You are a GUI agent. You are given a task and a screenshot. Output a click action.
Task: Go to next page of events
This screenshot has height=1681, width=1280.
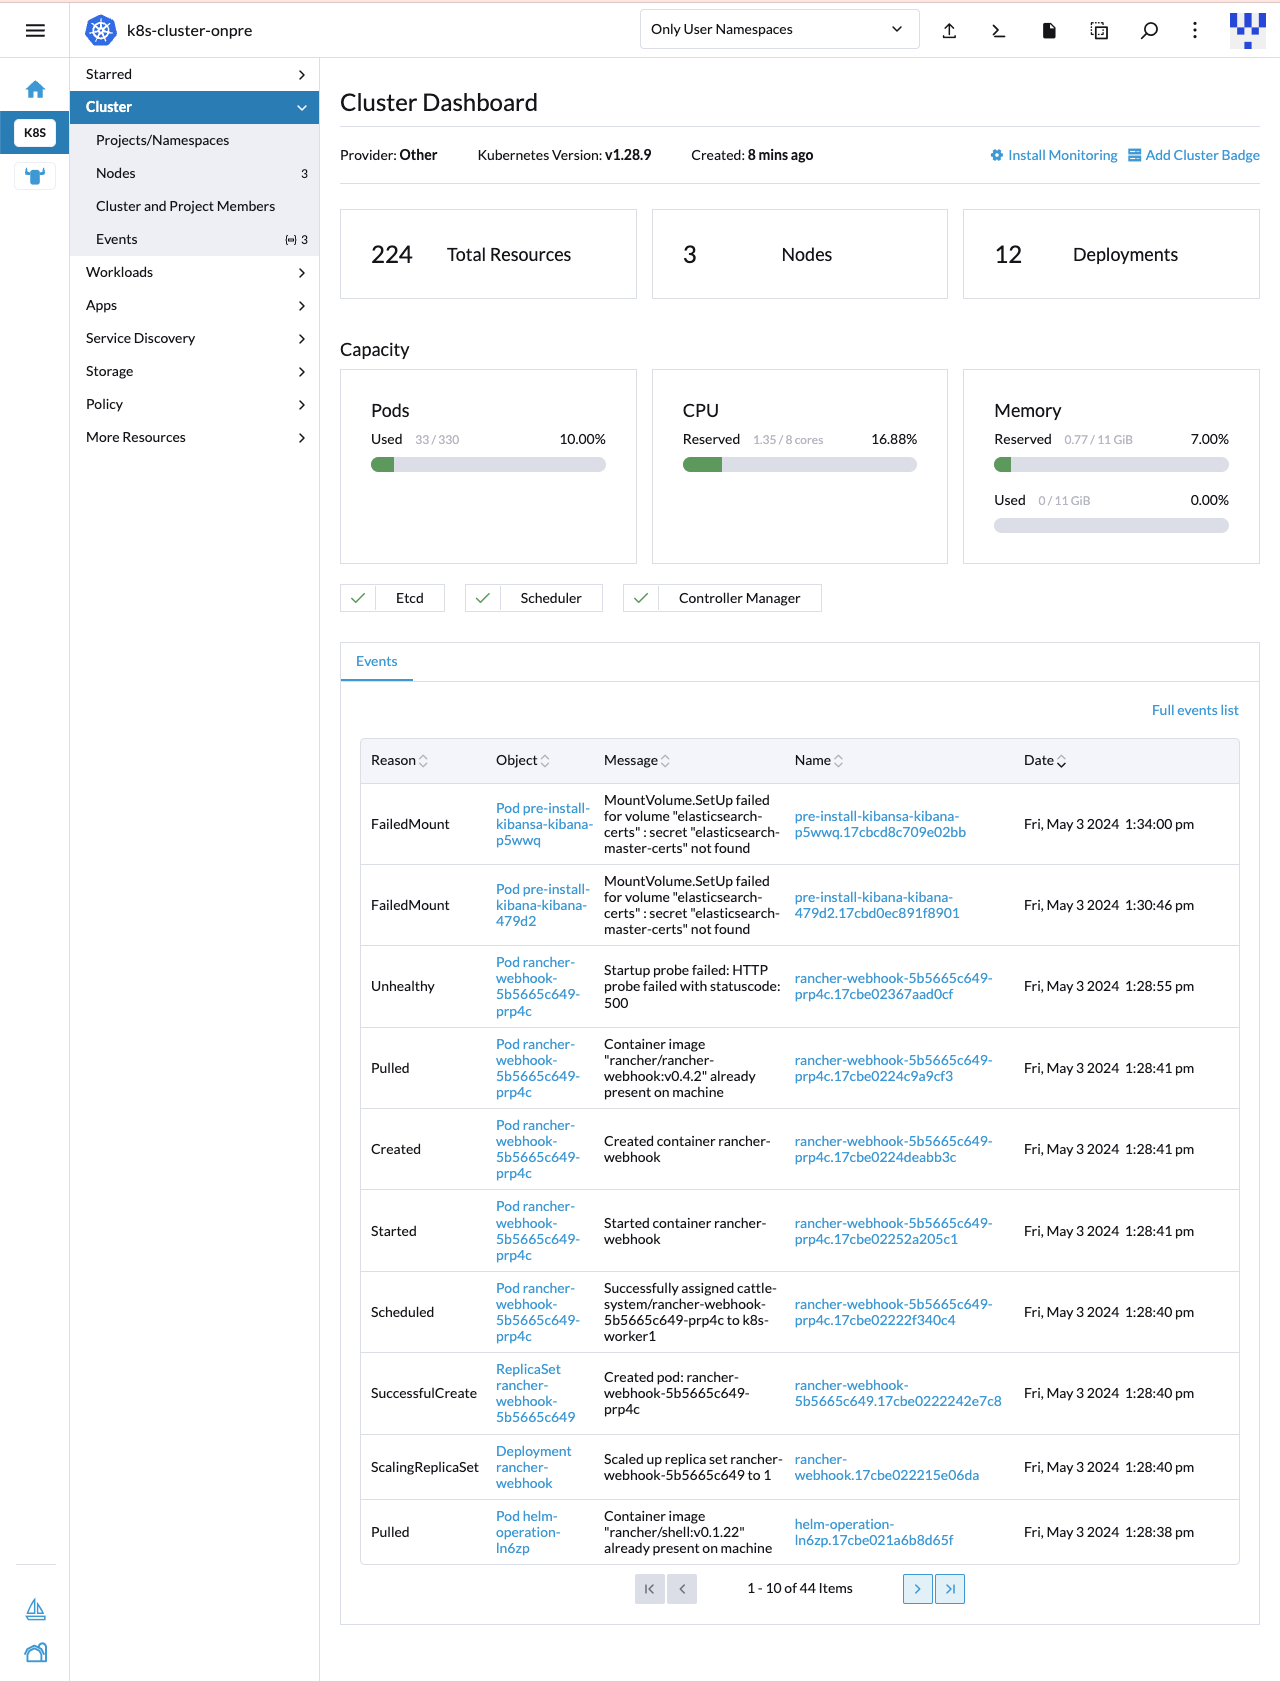tap(917, 1588)
